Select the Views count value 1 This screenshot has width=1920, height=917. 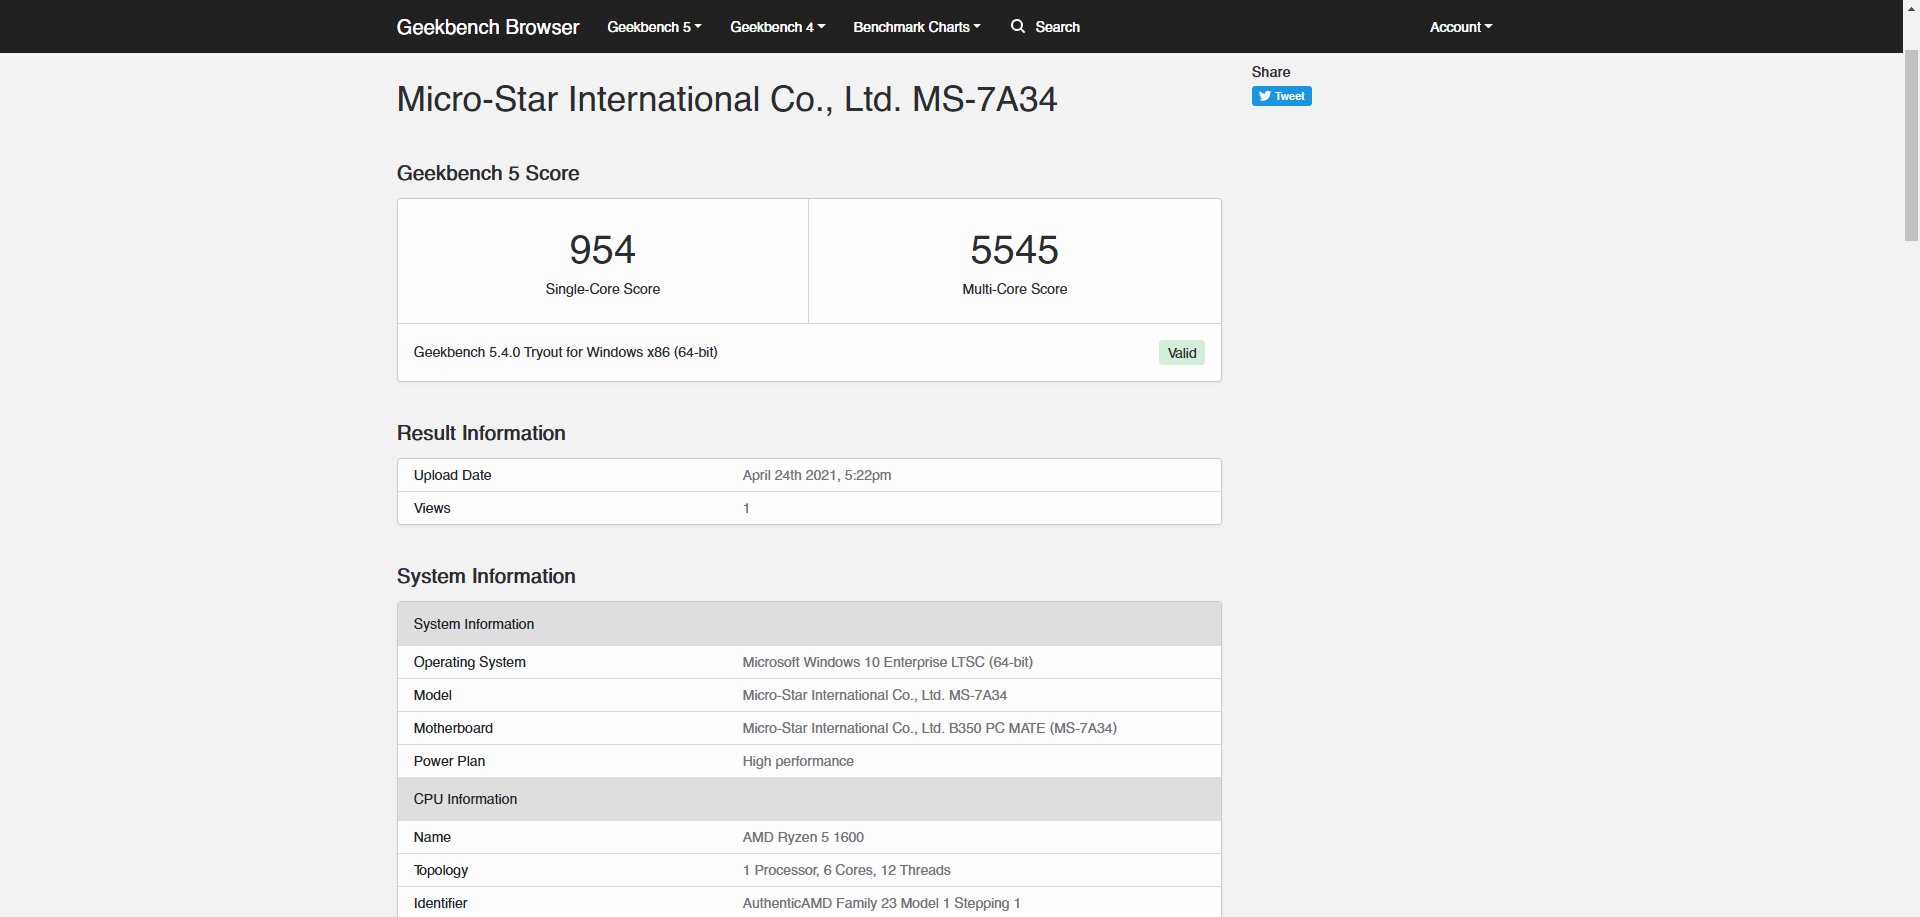(x=746, y=508)
